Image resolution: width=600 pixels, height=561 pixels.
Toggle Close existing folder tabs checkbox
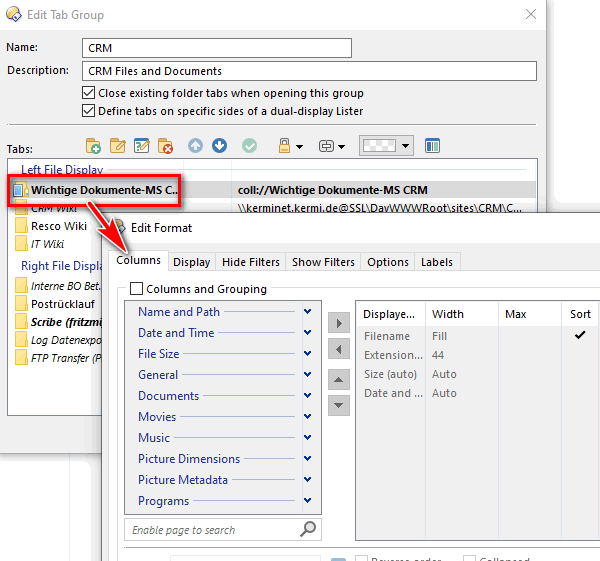88,93
